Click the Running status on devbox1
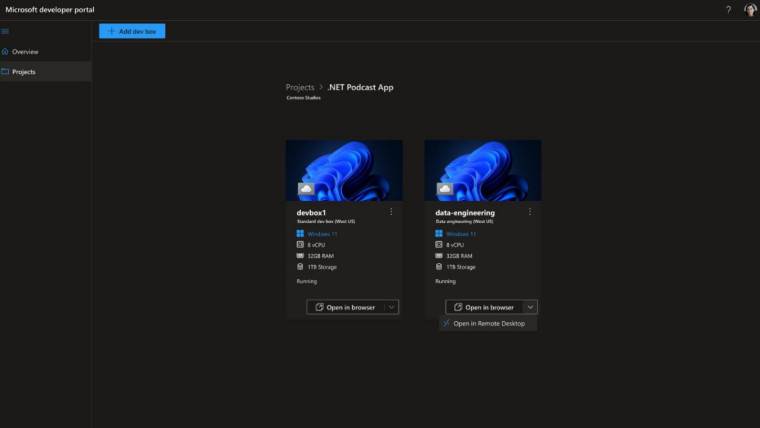 pos(306,281)
